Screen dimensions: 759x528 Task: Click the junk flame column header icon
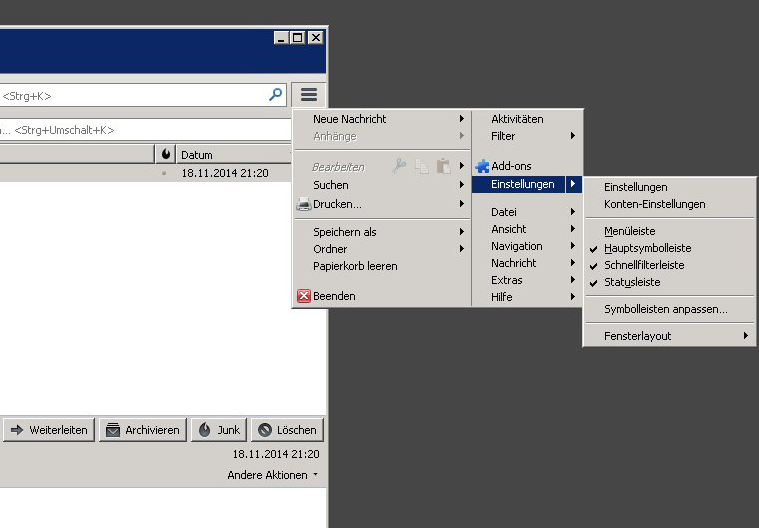(x=165, y=155)
